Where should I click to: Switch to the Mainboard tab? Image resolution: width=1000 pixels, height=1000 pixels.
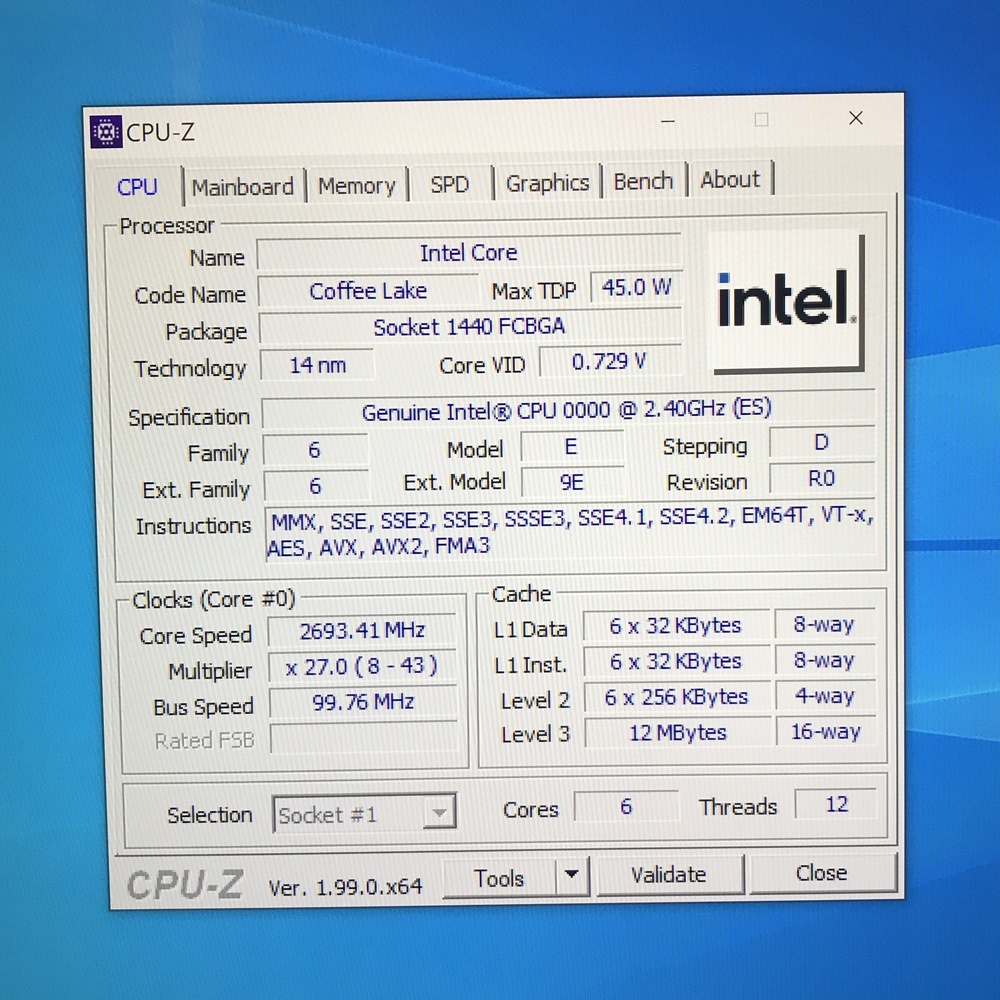pos(243,185)
